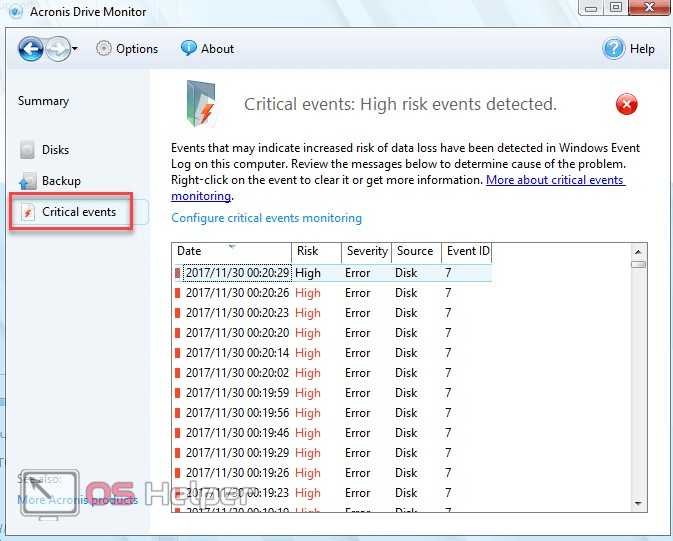
Task: Sort by the Source column header
Action: (416, 252)
